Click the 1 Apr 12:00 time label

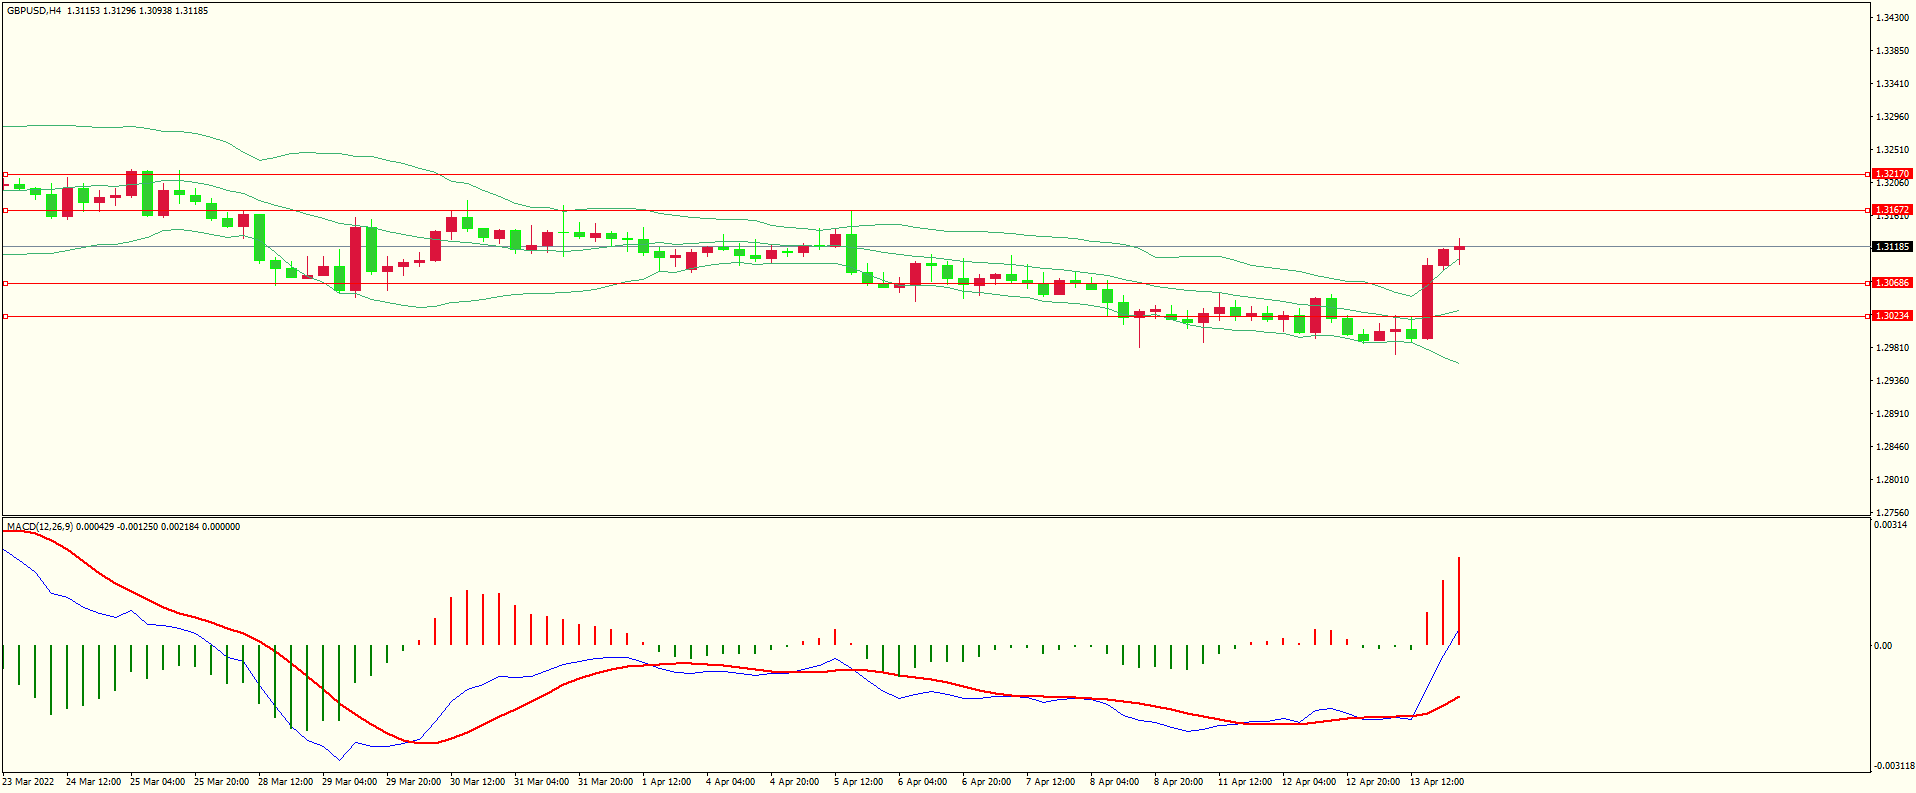coord(666,782)
